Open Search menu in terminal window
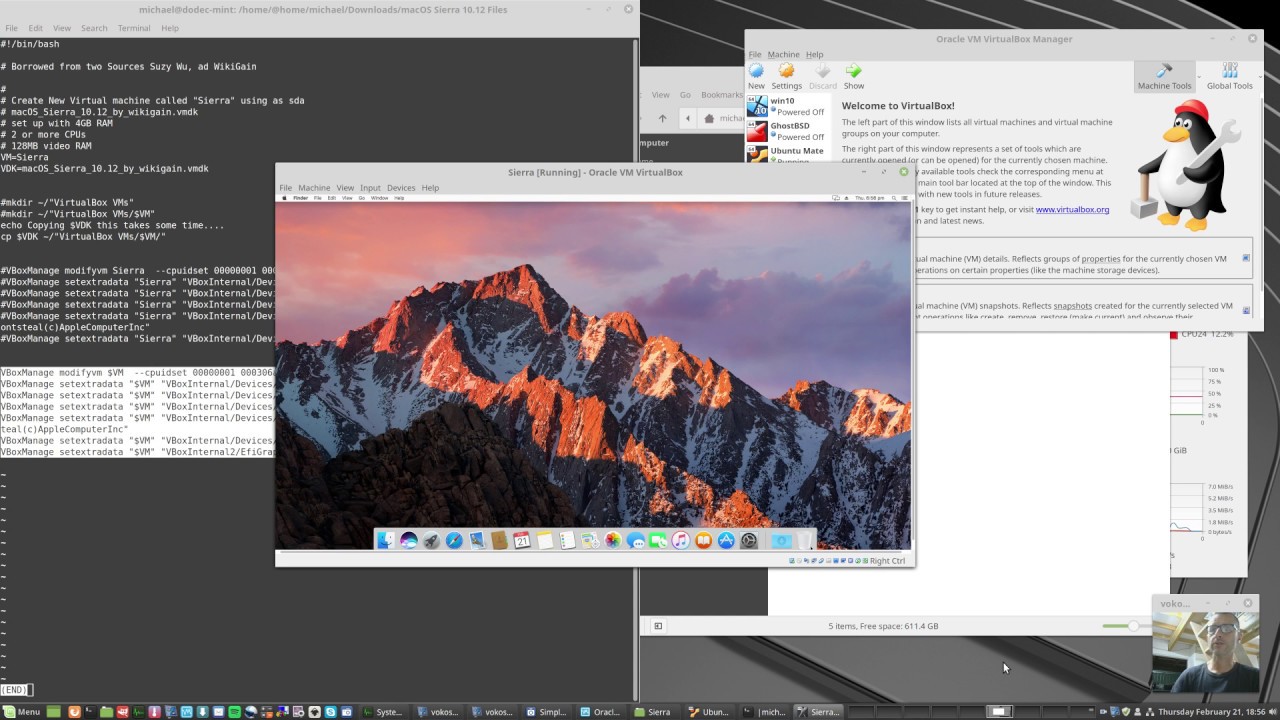The width and height of the screenshot is (1280, 720). coord(94,28)
